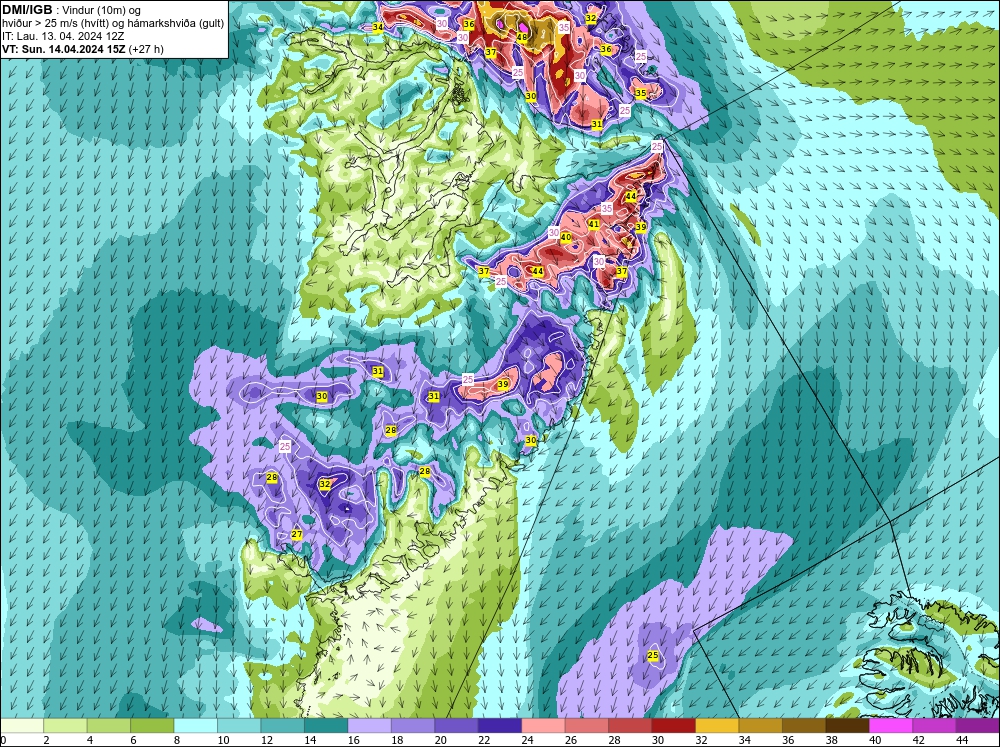This screenshot has width=1000, height=747.
Task: Select the yellow '40' gust label on the map
Action: point(566,237)
